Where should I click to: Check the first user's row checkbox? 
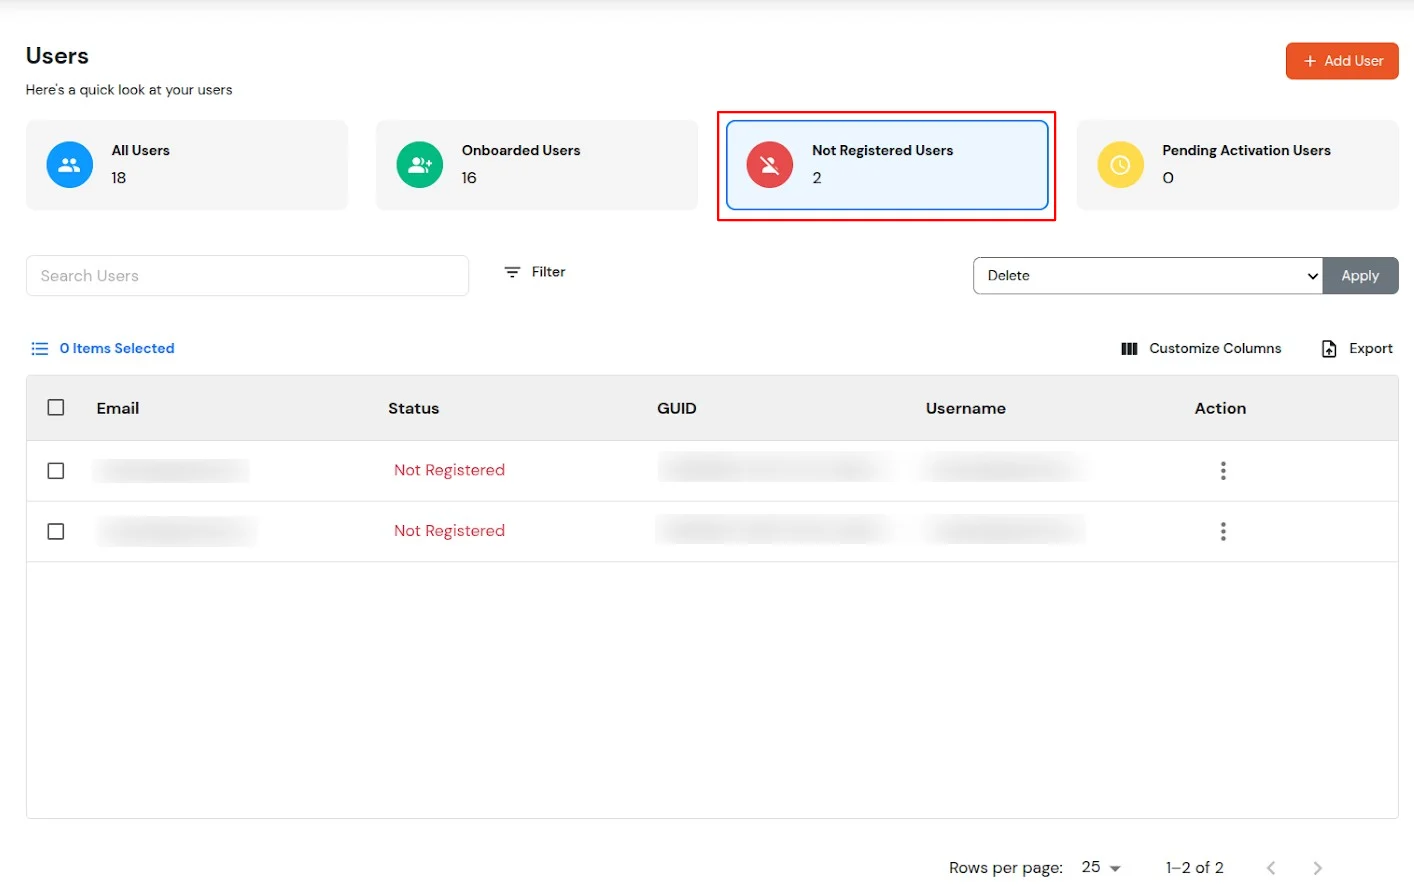(x=55, y=470)
